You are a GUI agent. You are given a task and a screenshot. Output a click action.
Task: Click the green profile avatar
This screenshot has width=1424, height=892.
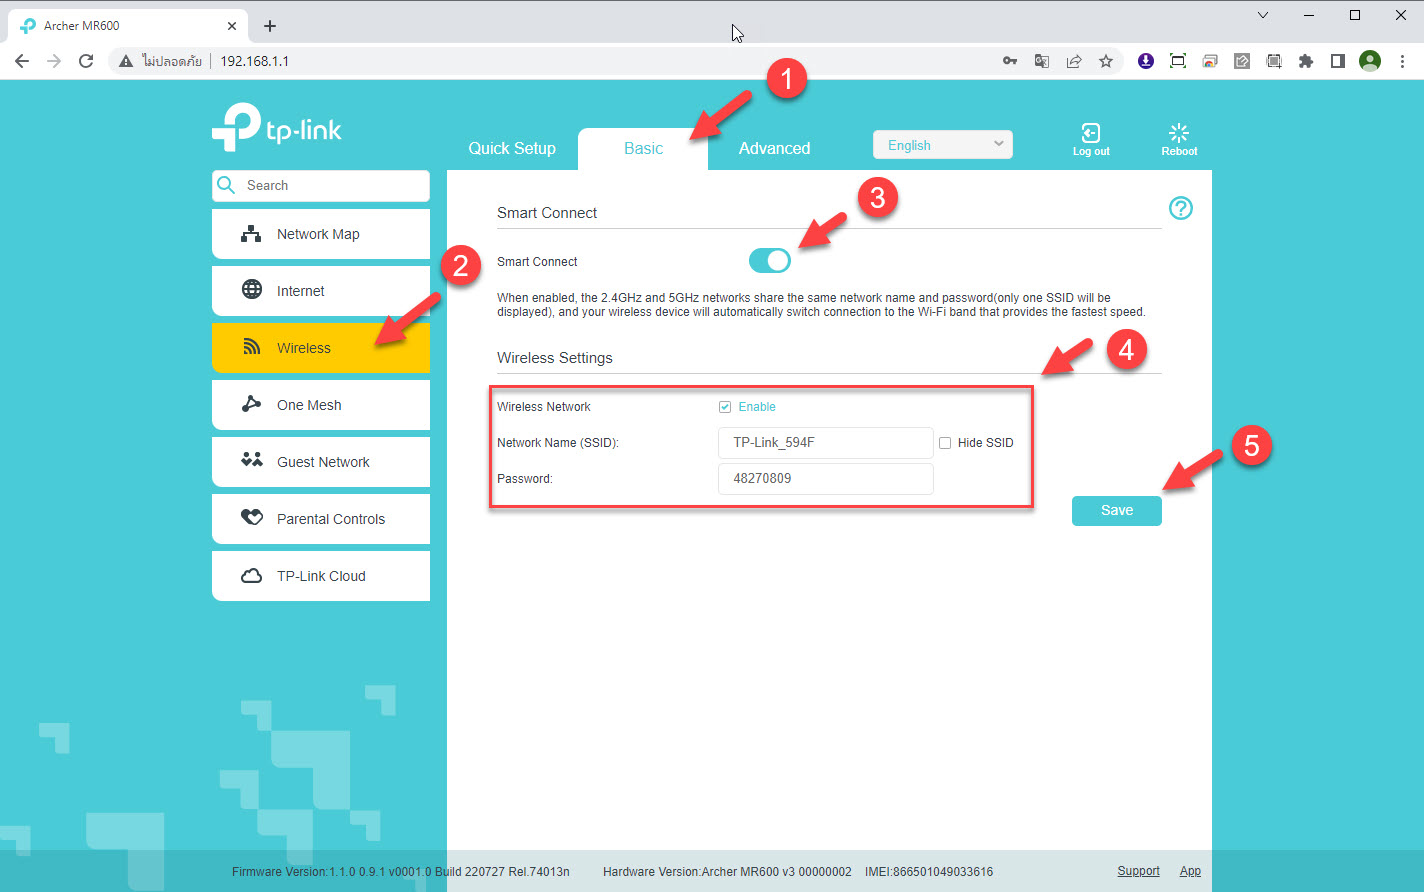[x=1370, y=61]
